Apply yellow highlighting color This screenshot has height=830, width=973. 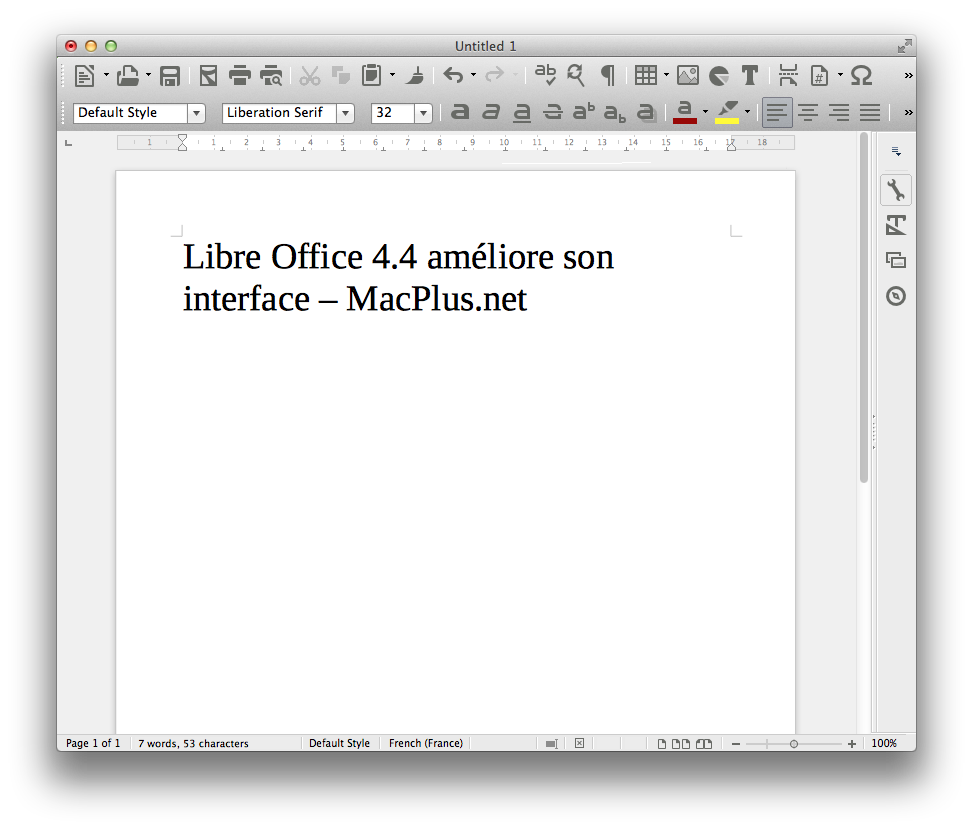click(x=727, y=112)
